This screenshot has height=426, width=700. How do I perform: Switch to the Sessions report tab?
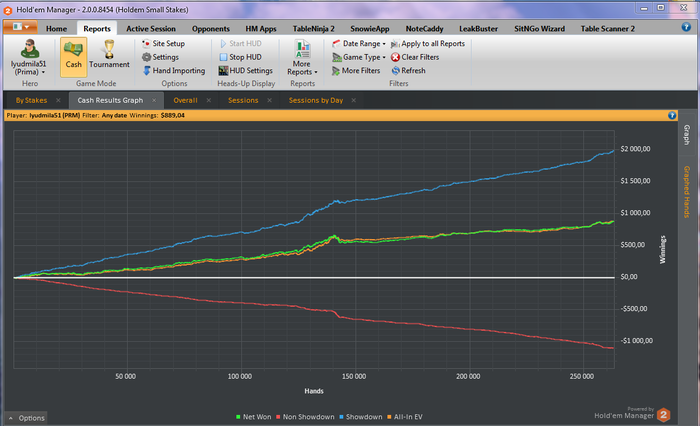243,100
